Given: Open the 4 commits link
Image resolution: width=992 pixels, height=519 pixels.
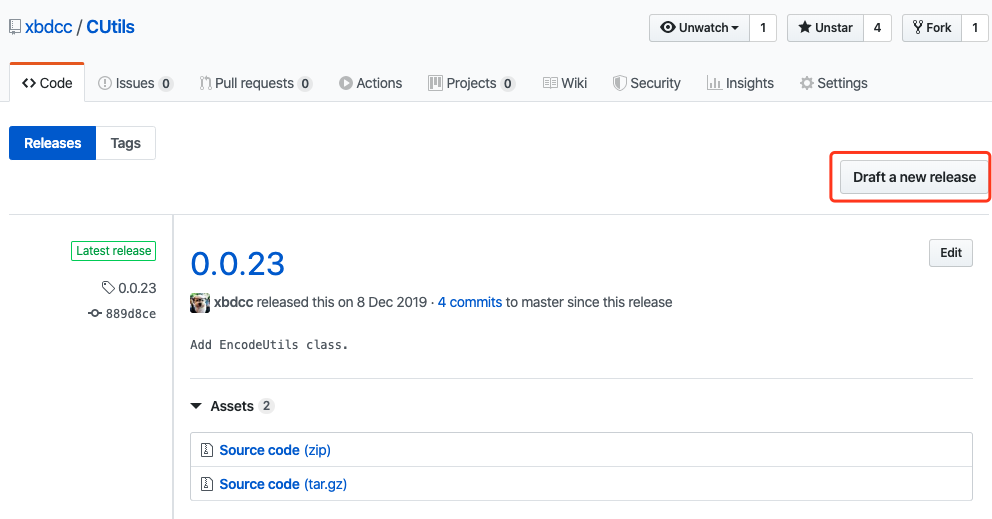Looking at the screenshot, I should [x=469, y=303].
